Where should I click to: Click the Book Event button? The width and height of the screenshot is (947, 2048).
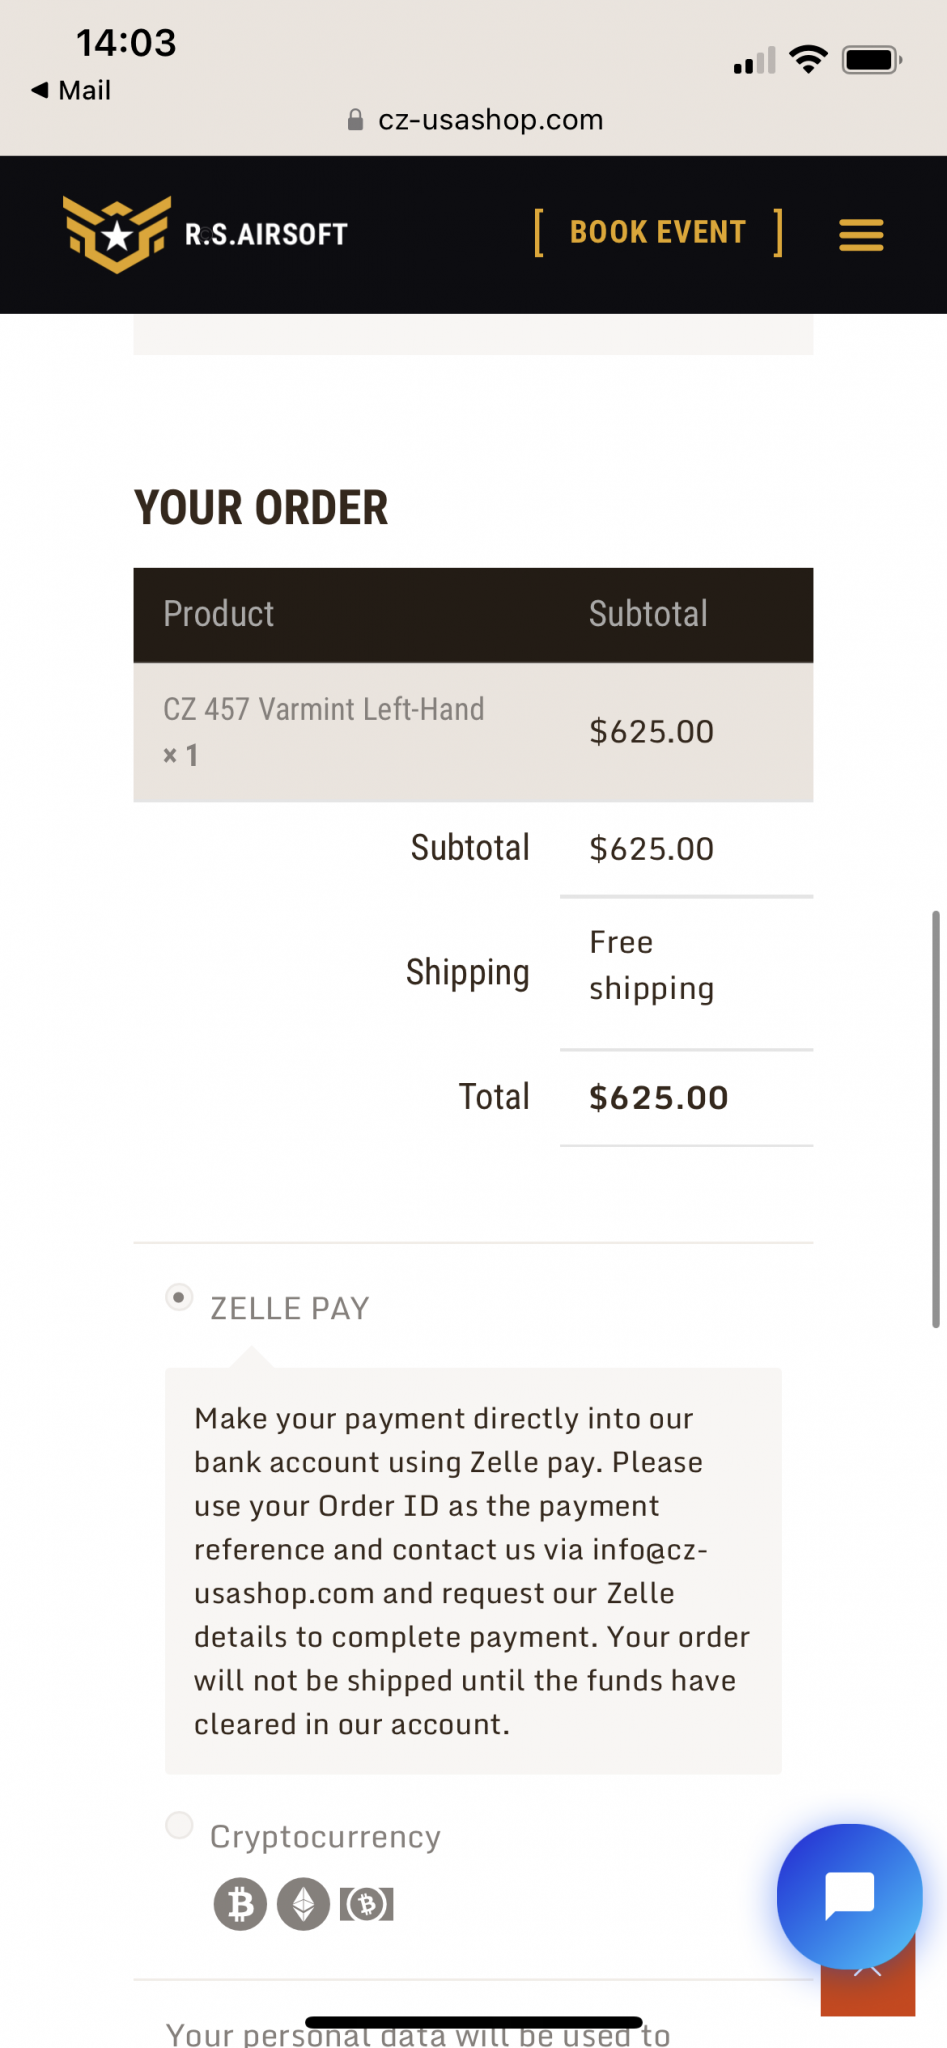[658, 233]
